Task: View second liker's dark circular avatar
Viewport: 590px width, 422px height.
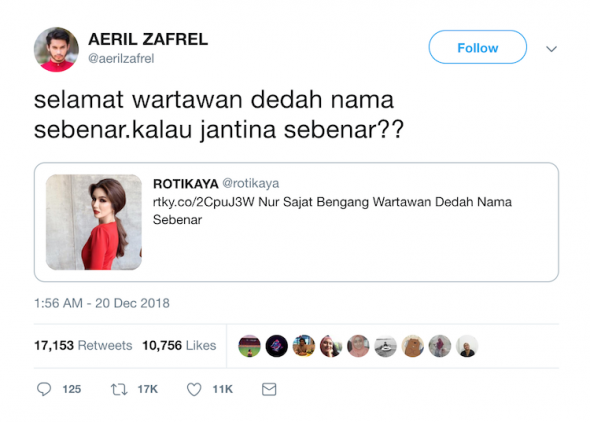Action: (277, 346)
